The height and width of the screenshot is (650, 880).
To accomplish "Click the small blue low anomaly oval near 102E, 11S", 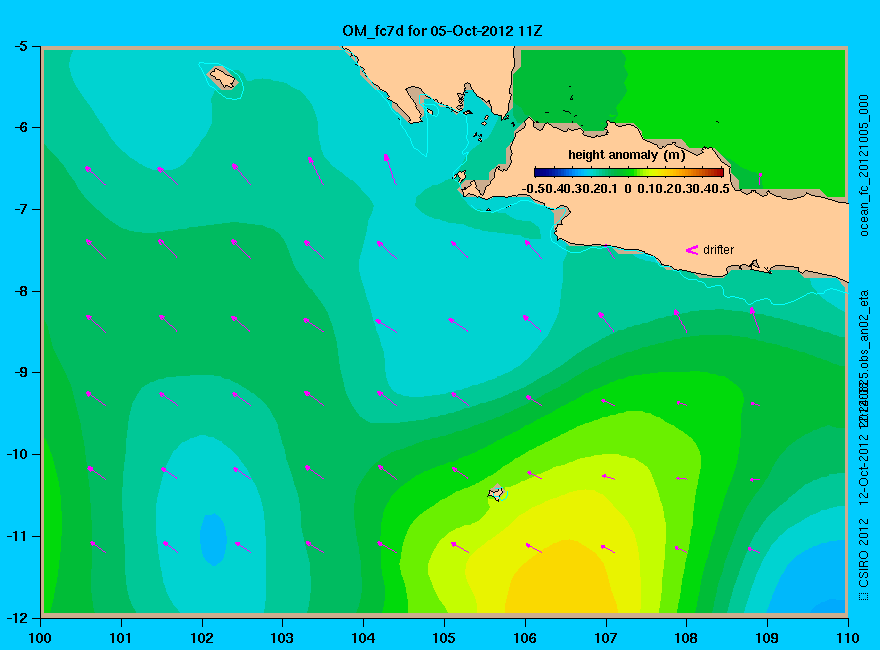I will point(213,539).
